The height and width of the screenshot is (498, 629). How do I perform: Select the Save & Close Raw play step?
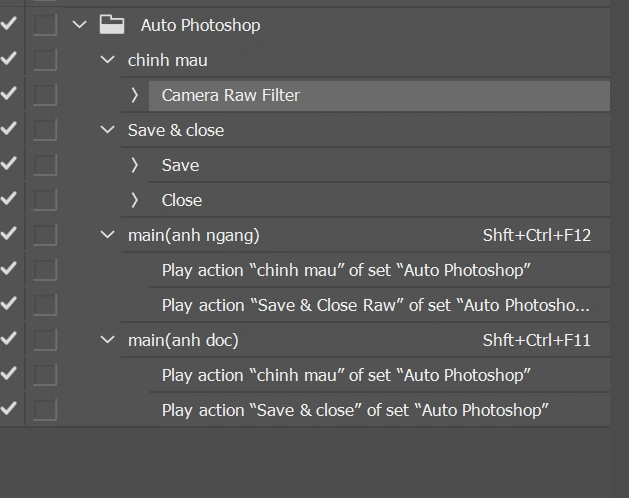[375, 305]
